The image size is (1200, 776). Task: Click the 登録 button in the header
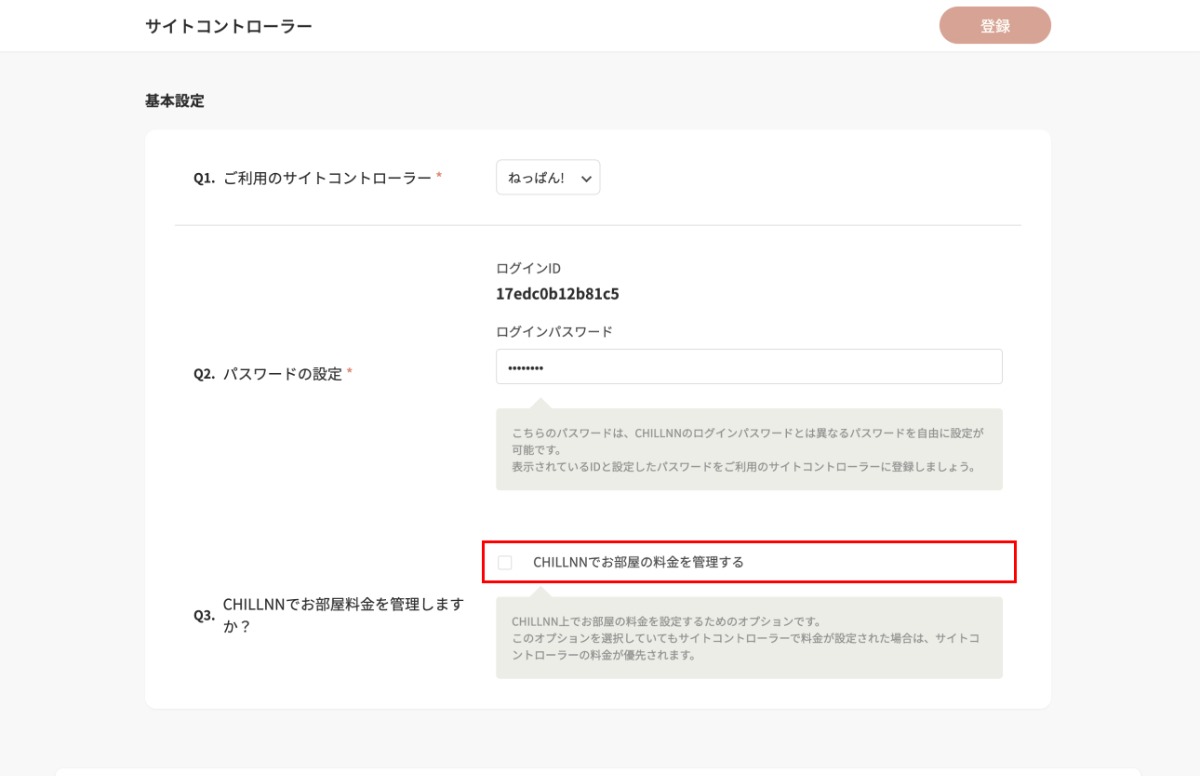tap(994, 26)
